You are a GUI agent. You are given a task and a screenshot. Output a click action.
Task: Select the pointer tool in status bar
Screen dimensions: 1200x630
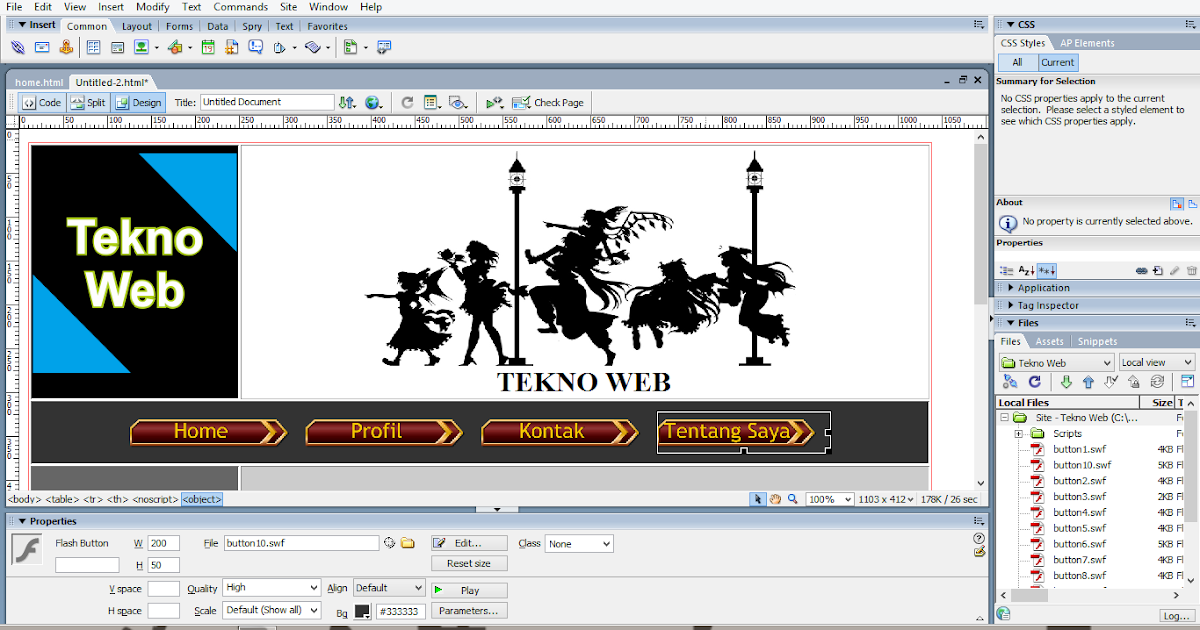point(759,499)
